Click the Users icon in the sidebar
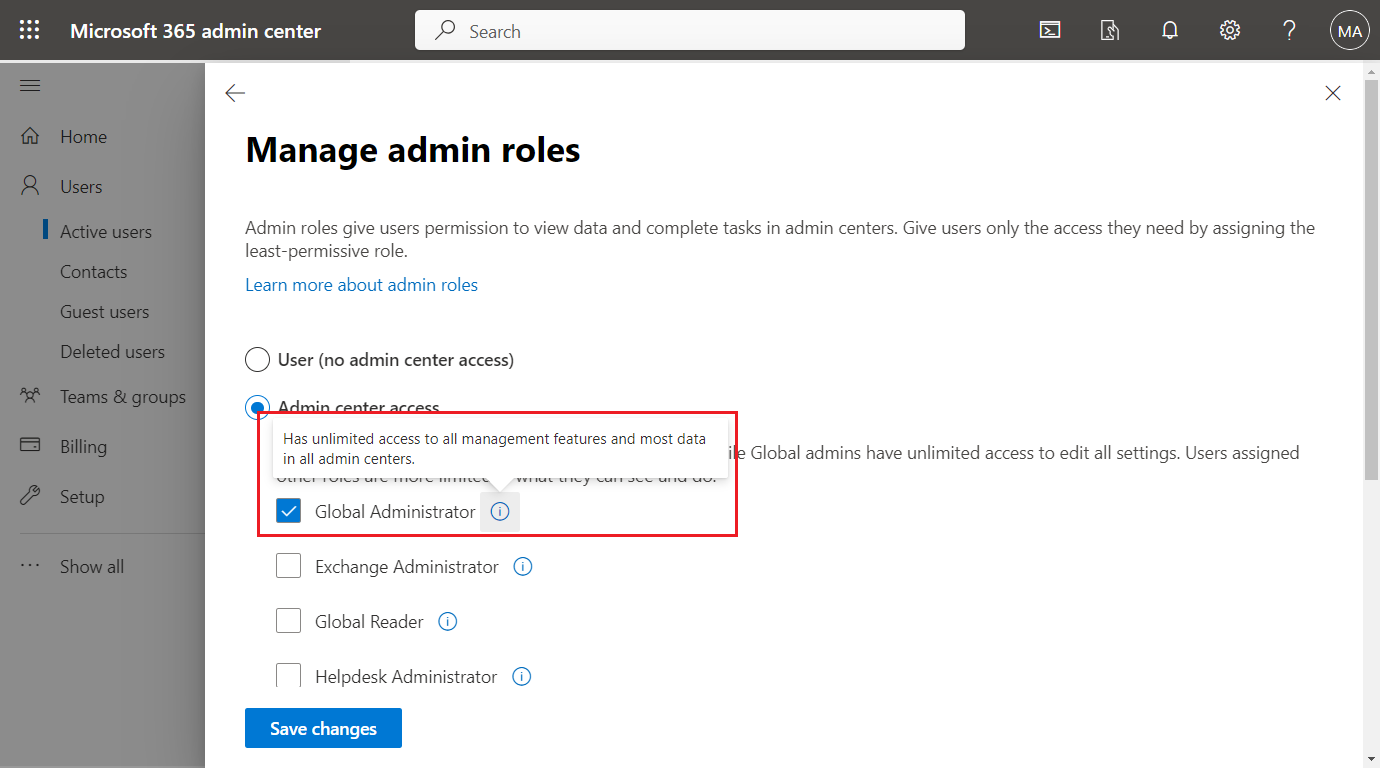This screenshot has height=768, width=1380. click(x=30, y=186)
